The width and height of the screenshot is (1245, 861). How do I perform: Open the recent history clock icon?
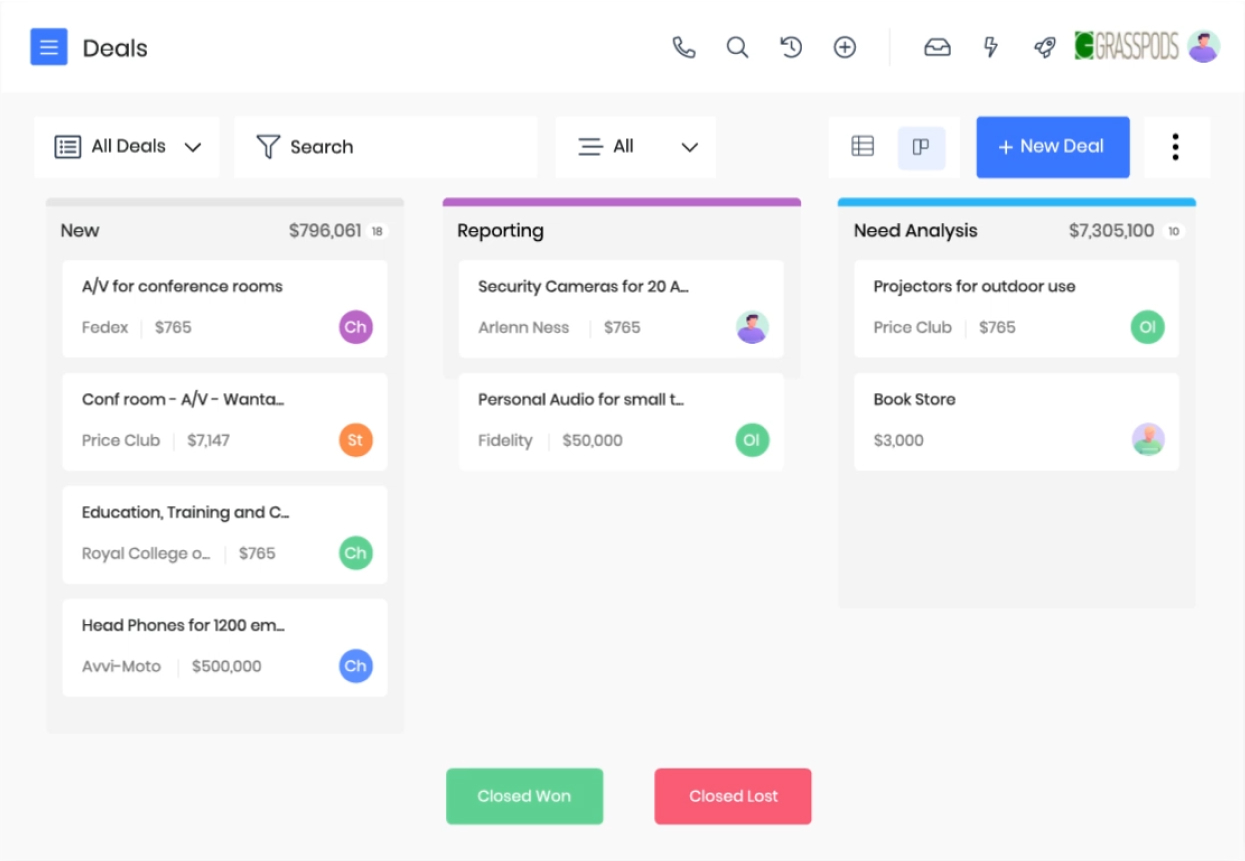[791, 47]
